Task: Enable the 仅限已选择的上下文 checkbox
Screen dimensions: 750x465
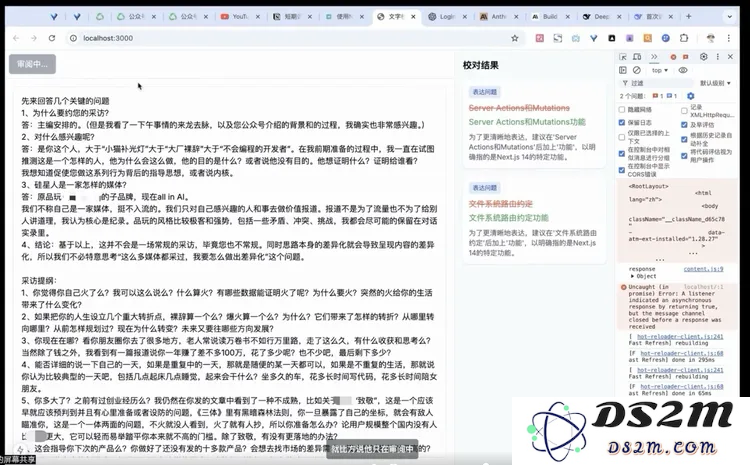Action: pos(622,137)
